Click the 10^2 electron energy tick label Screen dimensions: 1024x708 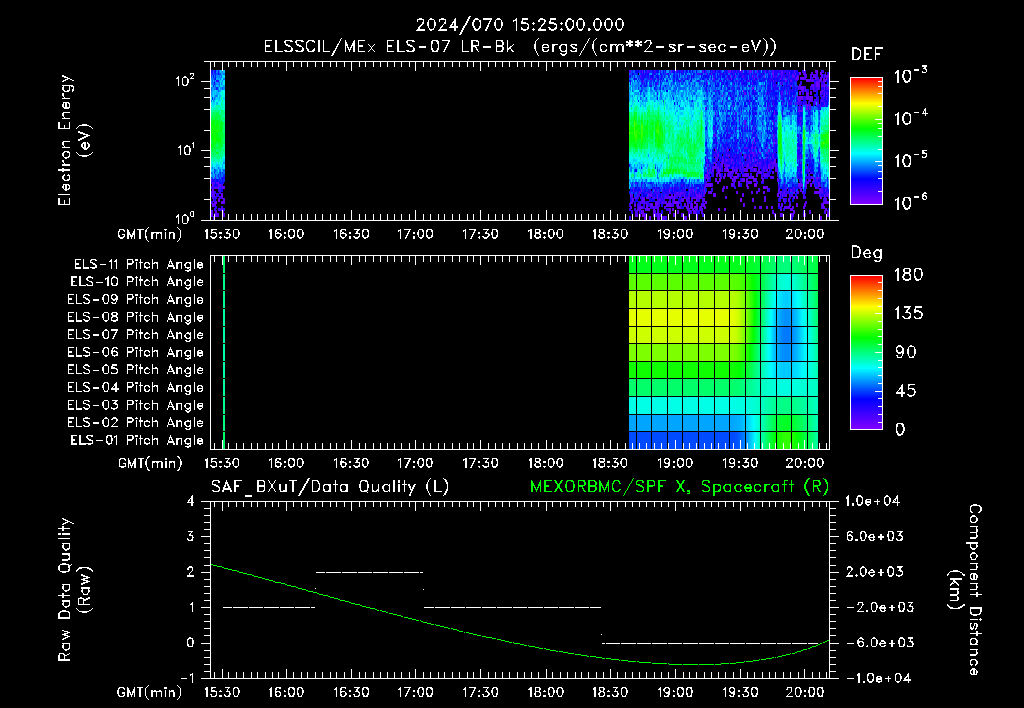point(185,80)
